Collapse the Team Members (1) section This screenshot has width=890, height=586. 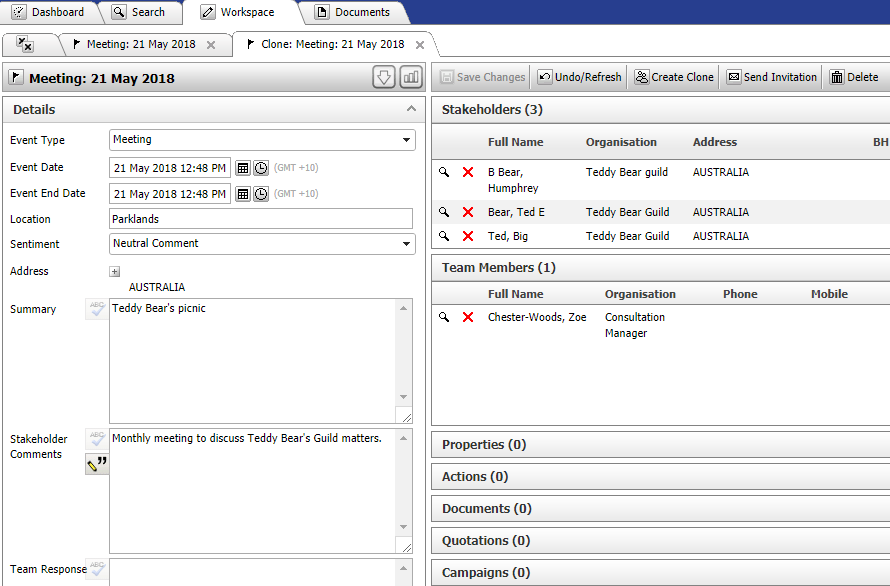661,267
